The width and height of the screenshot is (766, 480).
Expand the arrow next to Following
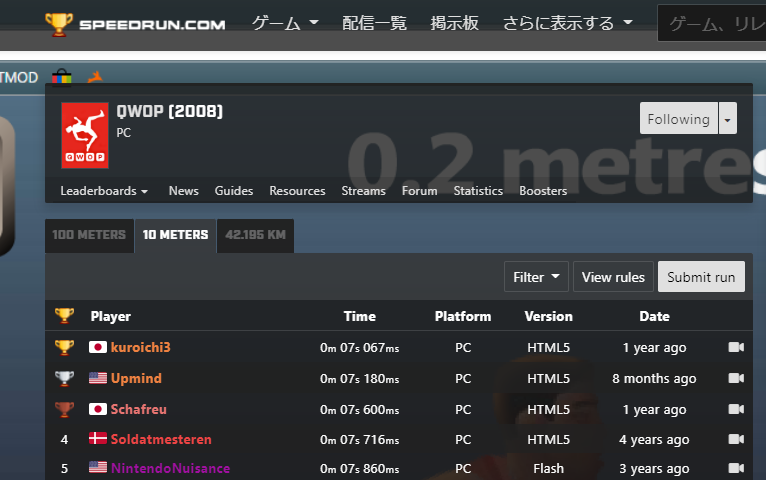point(727,119)
